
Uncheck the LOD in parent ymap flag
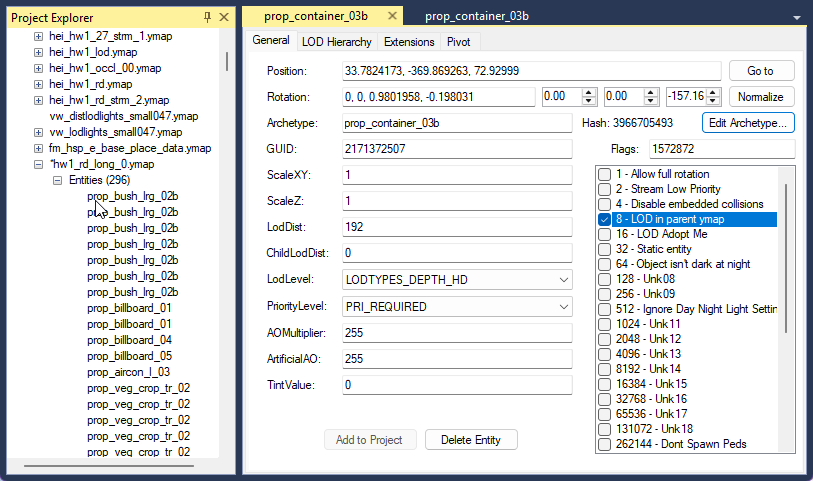click(604, 219)
